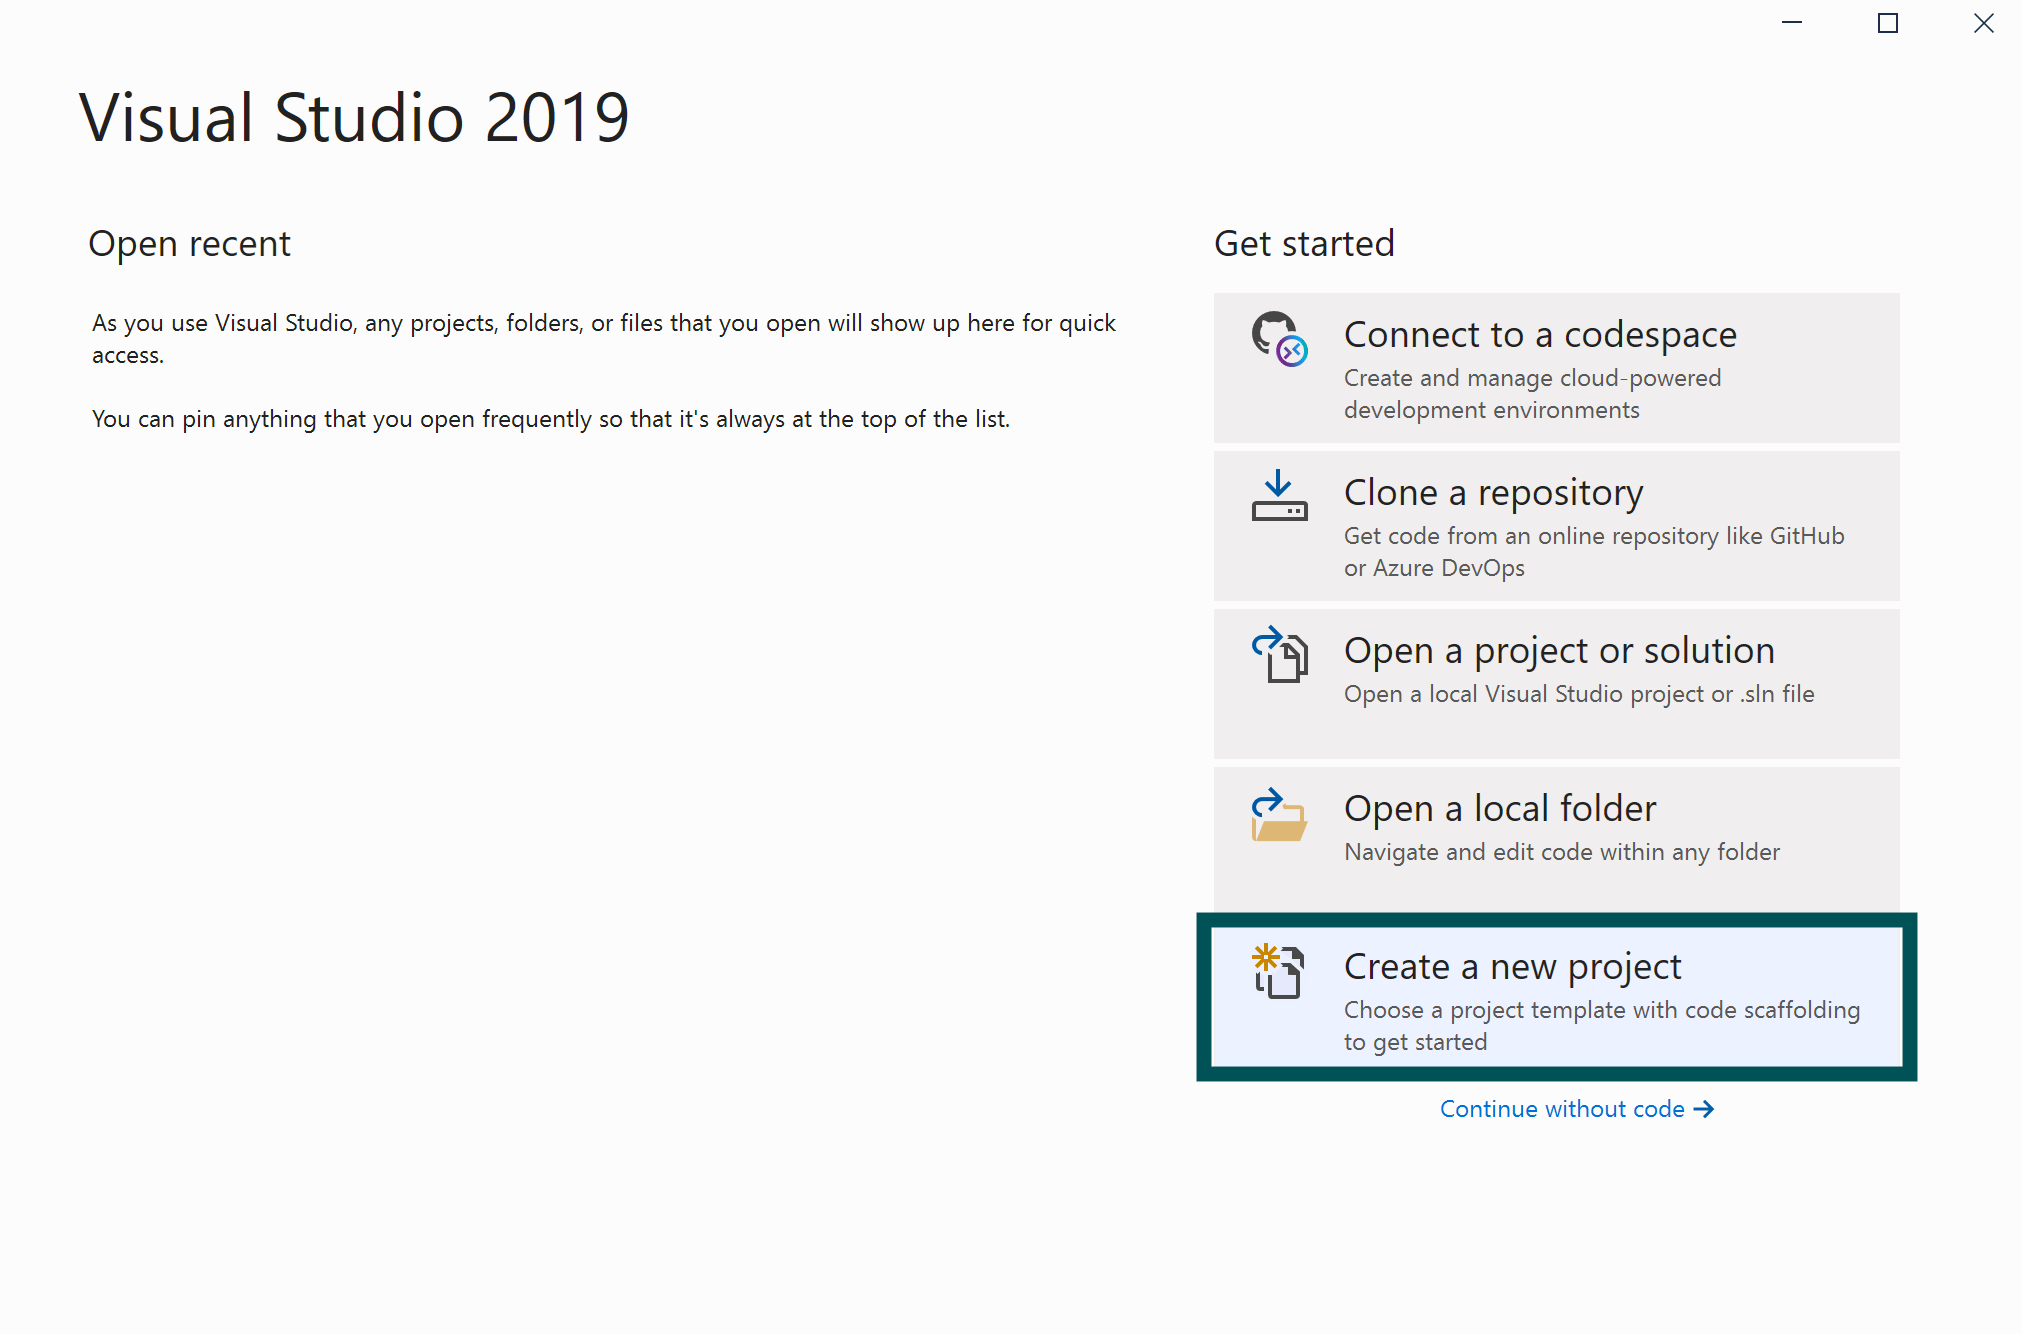
Task: Click the 'Get code from an online repository' text
Action: click(1594, 552)
